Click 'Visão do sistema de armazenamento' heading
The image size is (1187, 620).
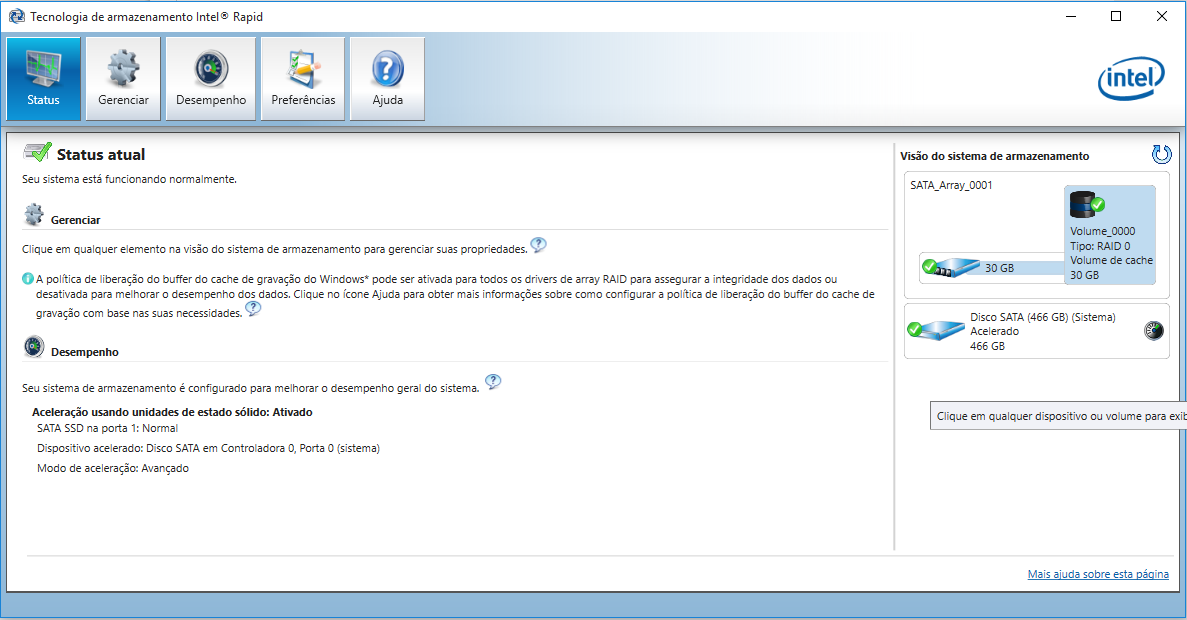(995, 156)
